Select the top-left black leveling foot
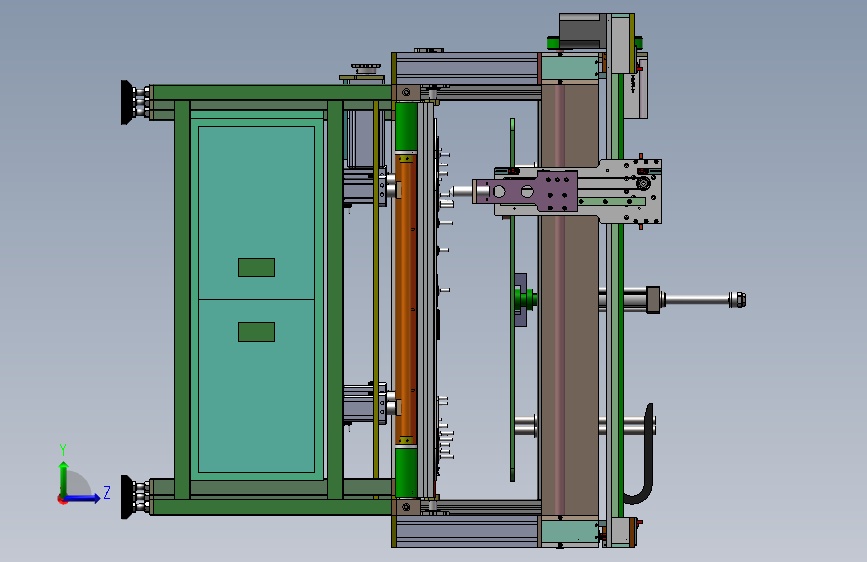The image size is (867, 562). click(128, 102)
